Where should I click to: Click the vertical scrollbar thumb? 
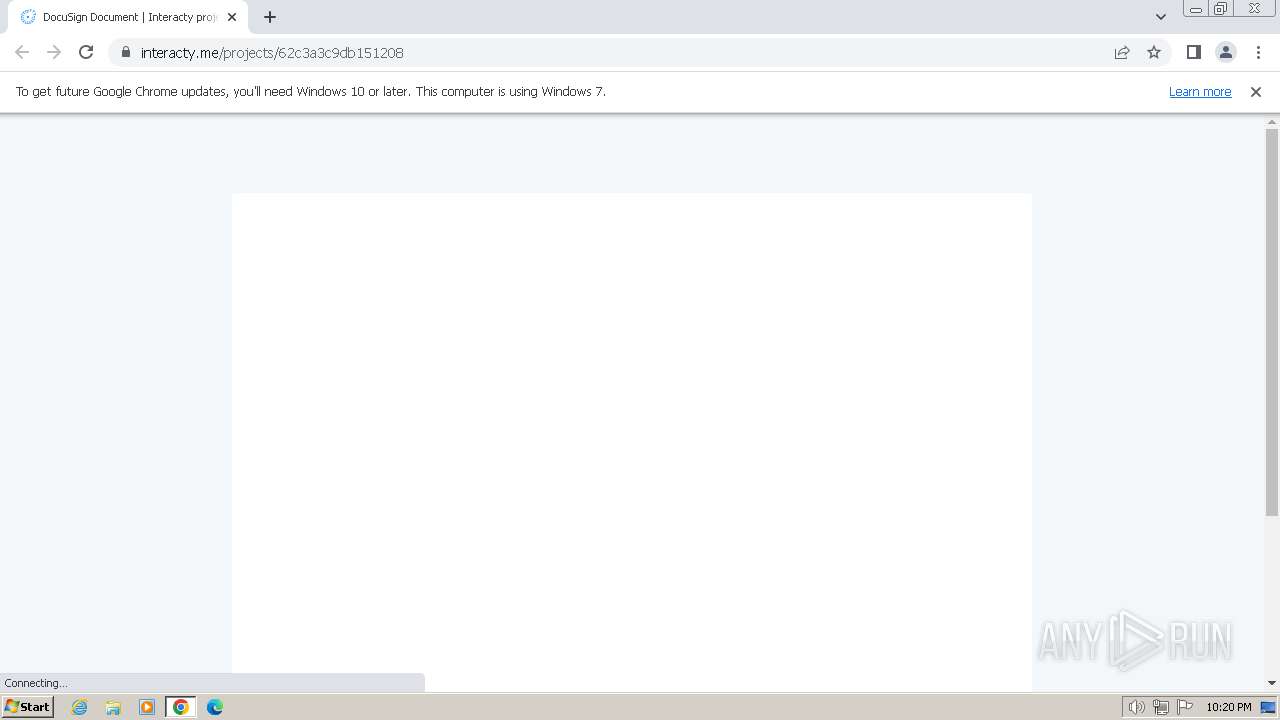[x=1272, y=322]
